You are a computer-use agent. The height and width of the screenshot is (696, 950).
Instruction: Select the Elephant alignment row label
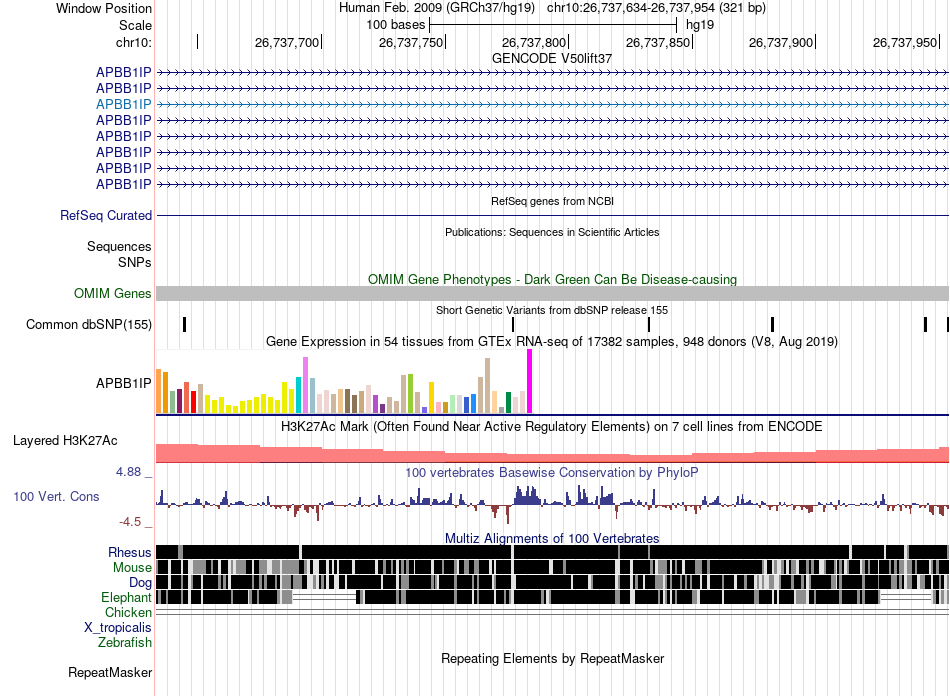[x=126, y=598]
